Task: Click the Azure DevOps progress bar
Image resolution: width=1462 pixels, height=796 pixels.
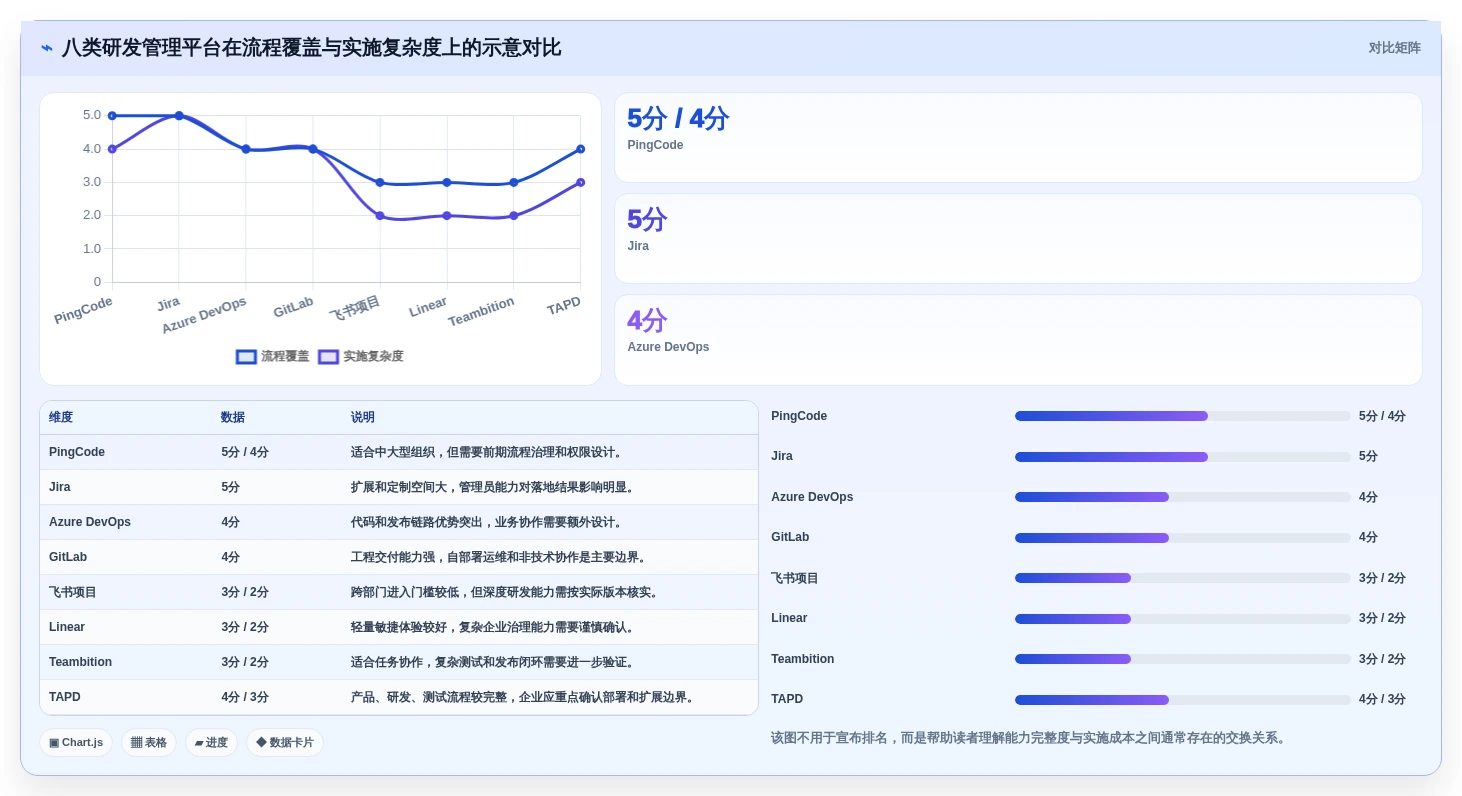Action: click(1182, 497)
